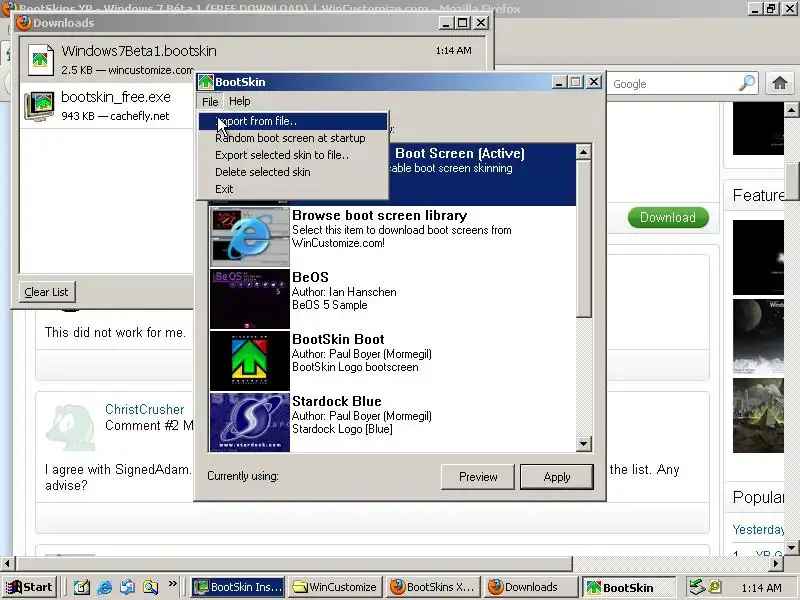
Task: Click the Windows7Beta1.bootskin file name
Action: 139,51
